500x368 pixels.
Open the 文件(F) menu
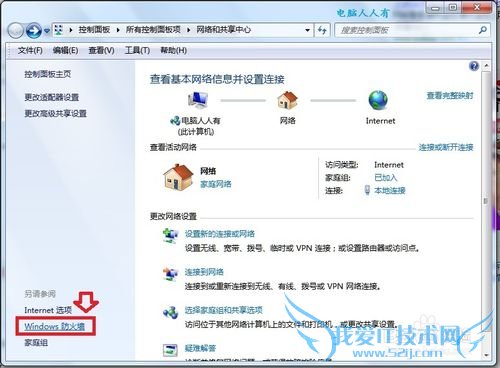tap(30, 50)
